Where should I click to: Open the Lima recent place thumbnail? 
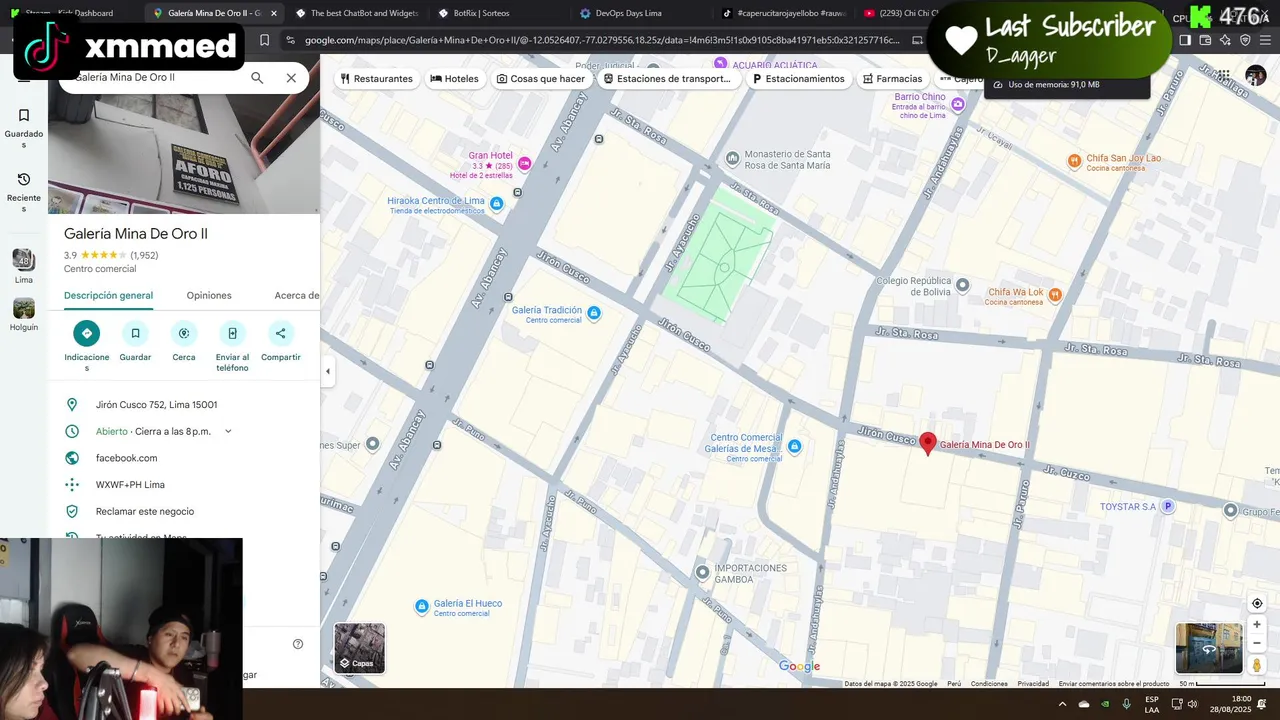point(24,266)
